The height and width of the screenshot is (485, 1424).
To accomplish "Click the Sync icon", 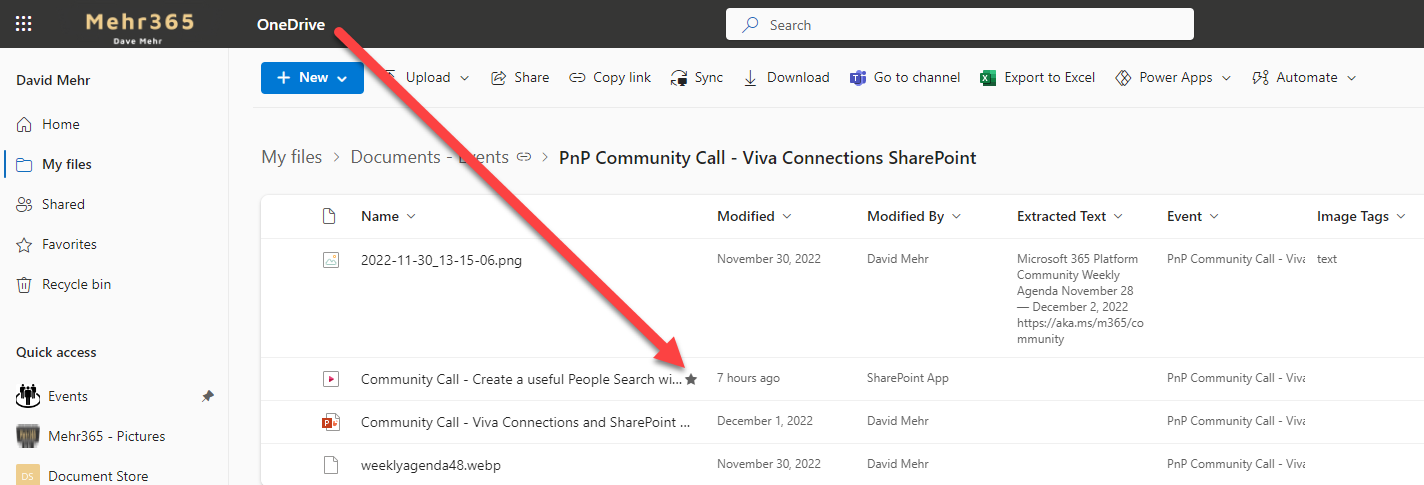I will tap(679, 78).
